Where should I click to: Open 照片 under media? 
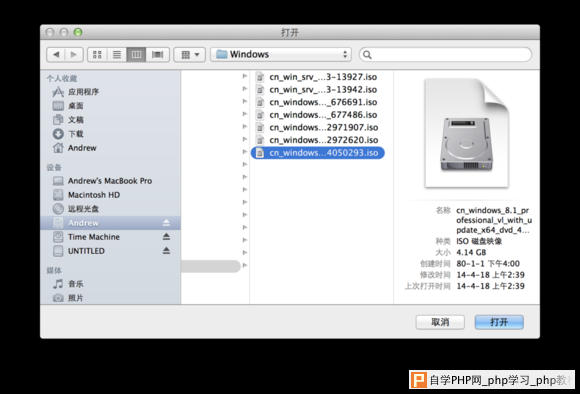[x=110, y=298]
